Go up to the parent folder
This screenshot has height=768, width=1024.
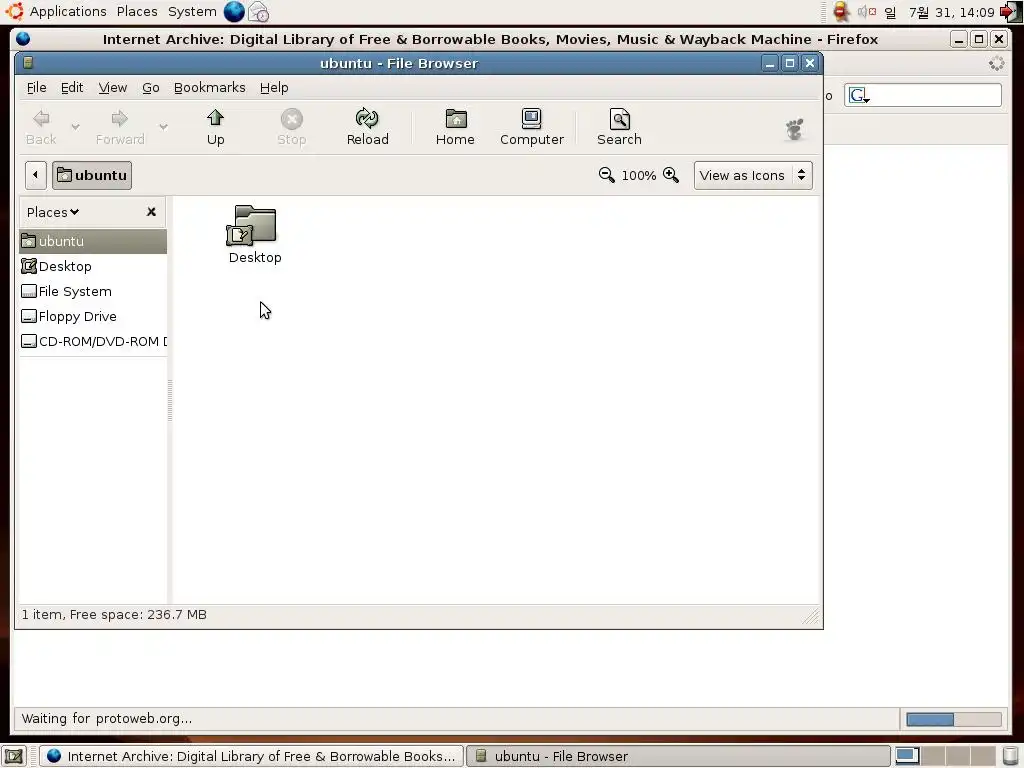tap(216, 127)
